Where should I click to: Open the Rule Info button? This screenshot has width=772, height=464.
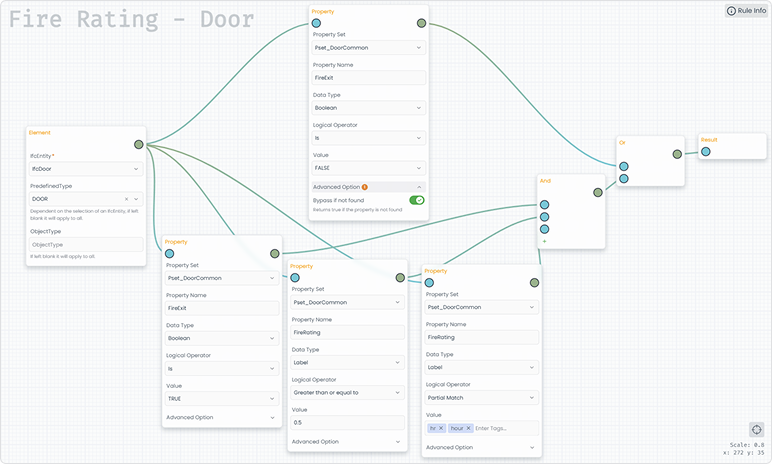click(745, 11)
